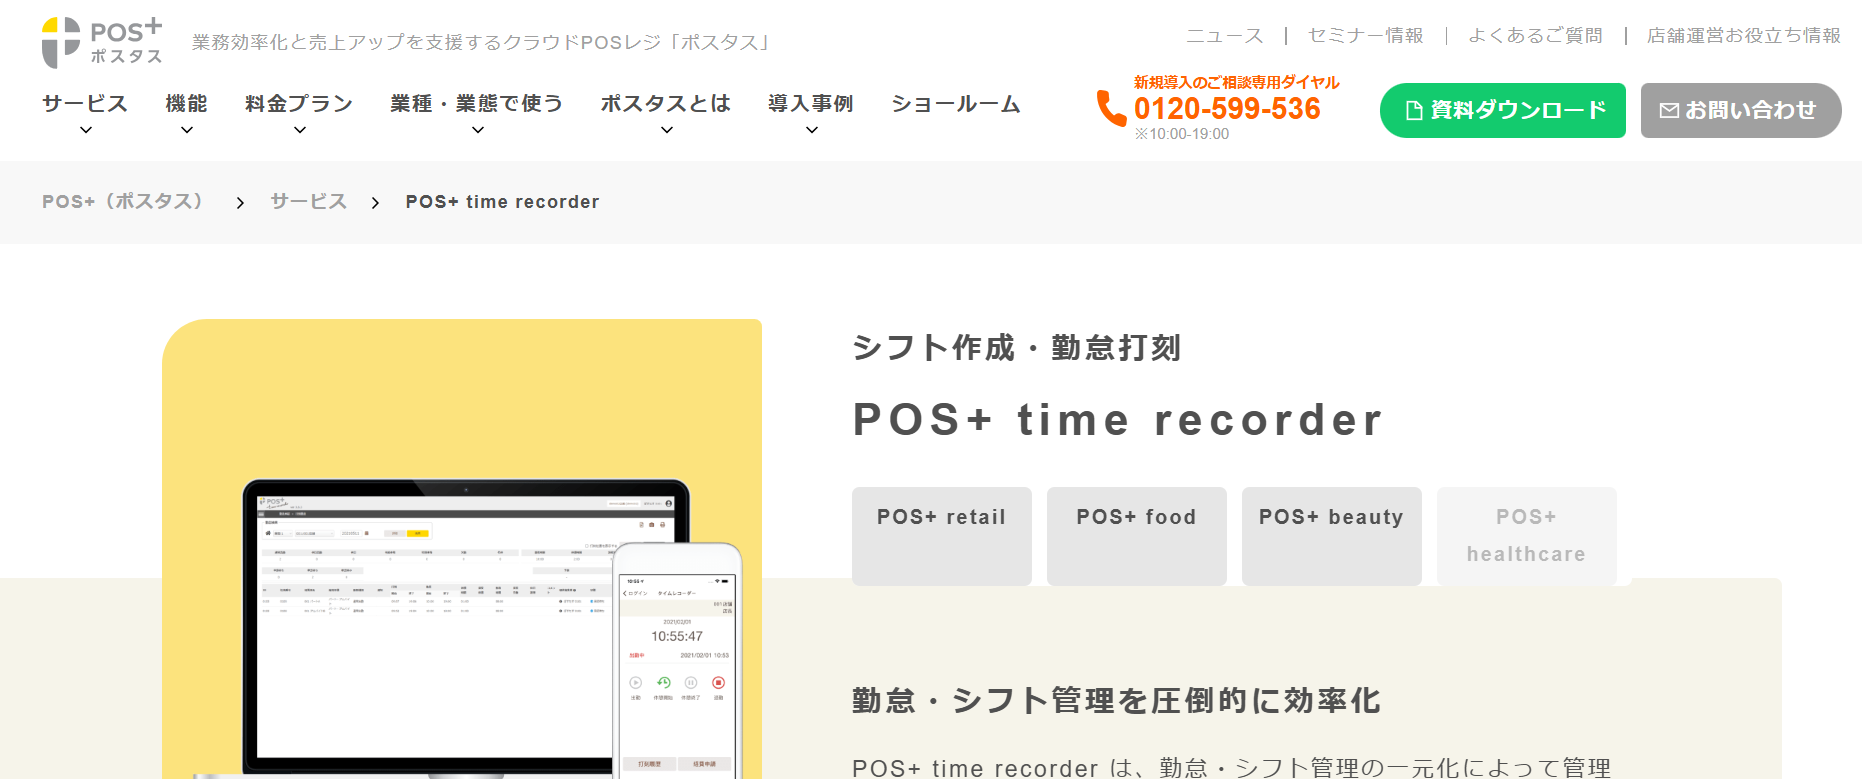Click the POS+ time recorder heading
This screenshot has width=1862, height=779.
point(1118,420)
